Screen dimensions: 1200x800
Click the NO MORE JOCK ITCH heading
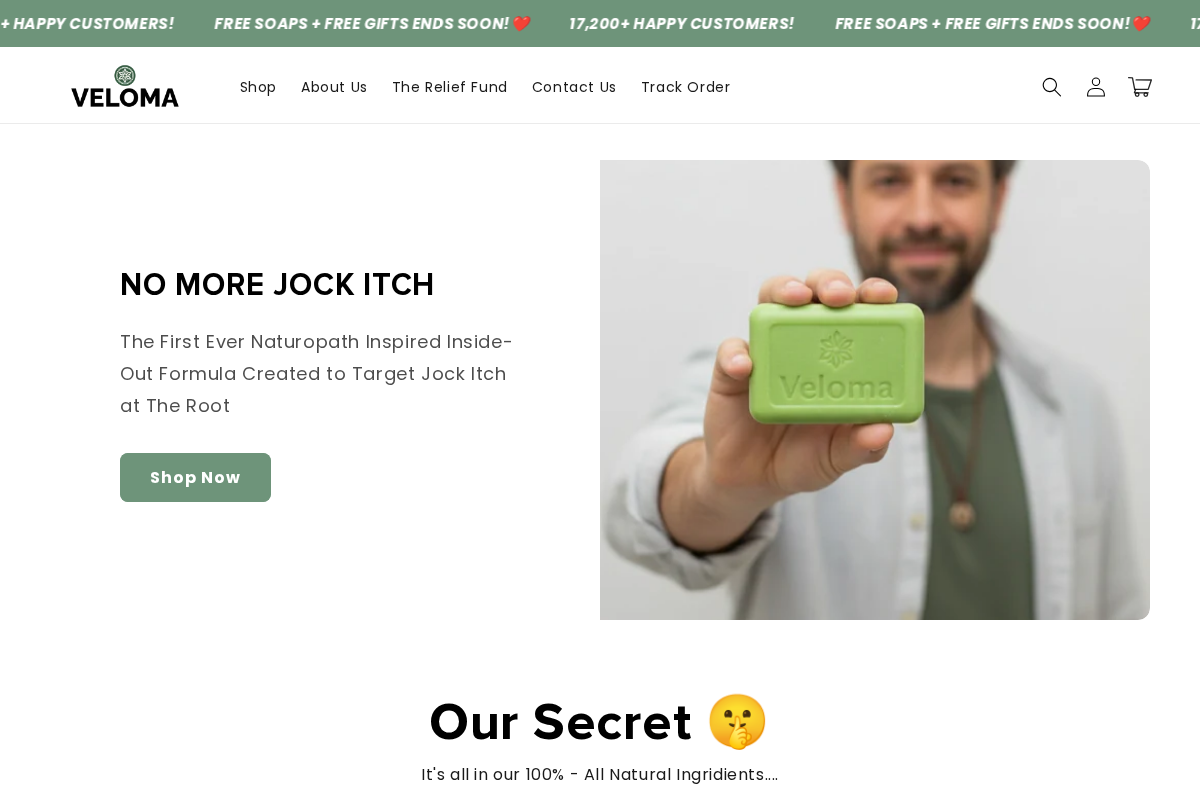(277, 284)
